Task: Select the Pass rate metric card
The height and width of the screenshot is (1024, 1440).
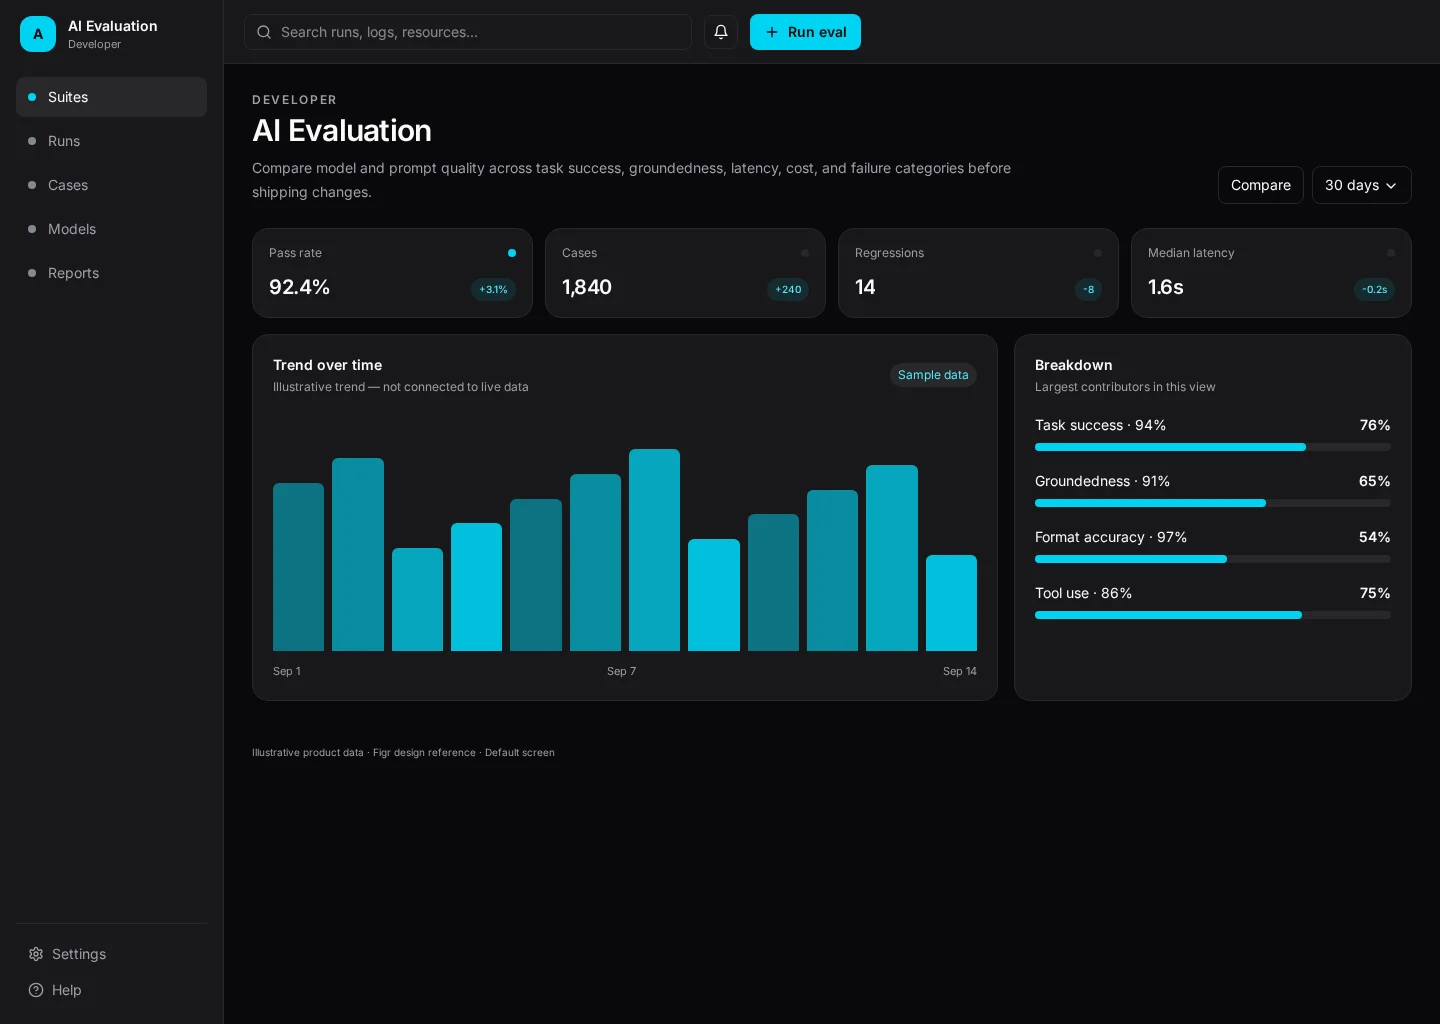Action: [x=392, y=273]
